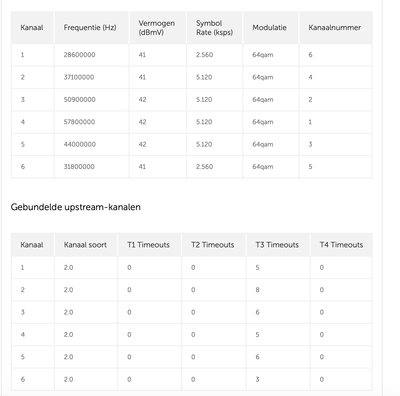
Task: Select frequency value 28600000
Action: 79,55
